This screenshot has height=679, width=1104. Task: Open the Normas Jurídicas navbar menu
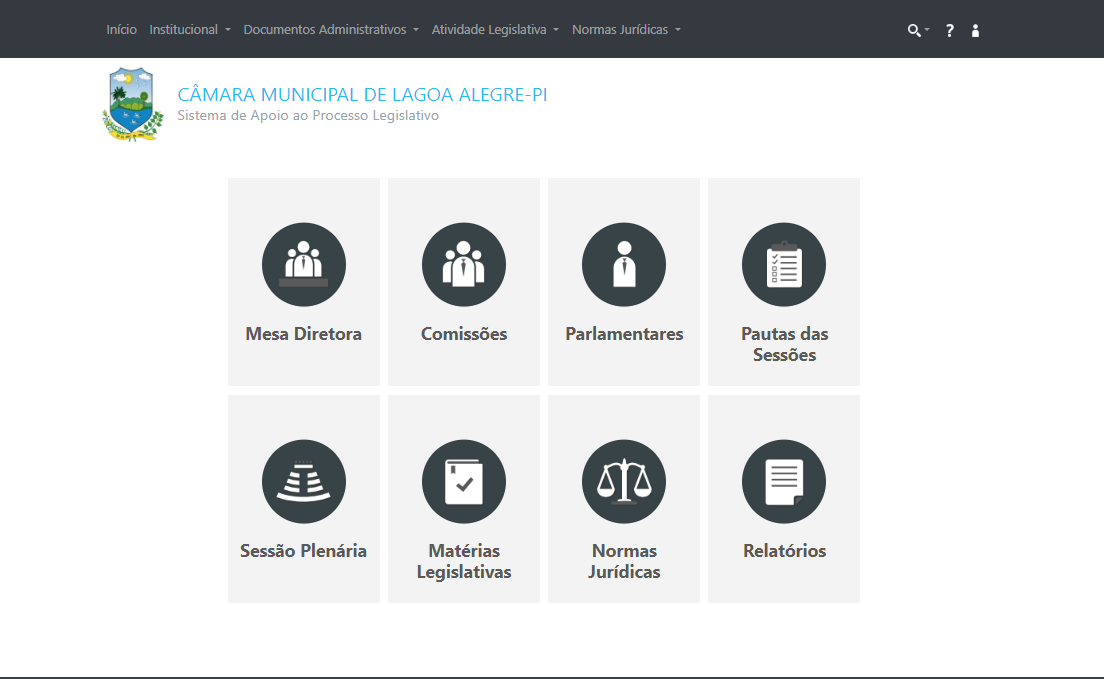(x=626, y=30)
